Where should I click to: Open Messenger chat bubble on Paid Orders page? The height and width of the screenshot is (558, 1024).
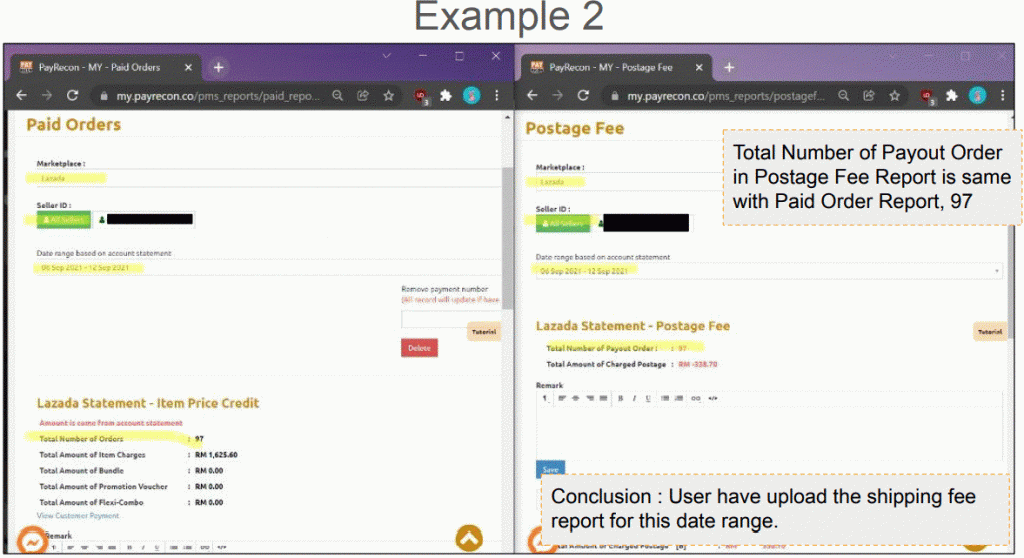pos(32,541)
